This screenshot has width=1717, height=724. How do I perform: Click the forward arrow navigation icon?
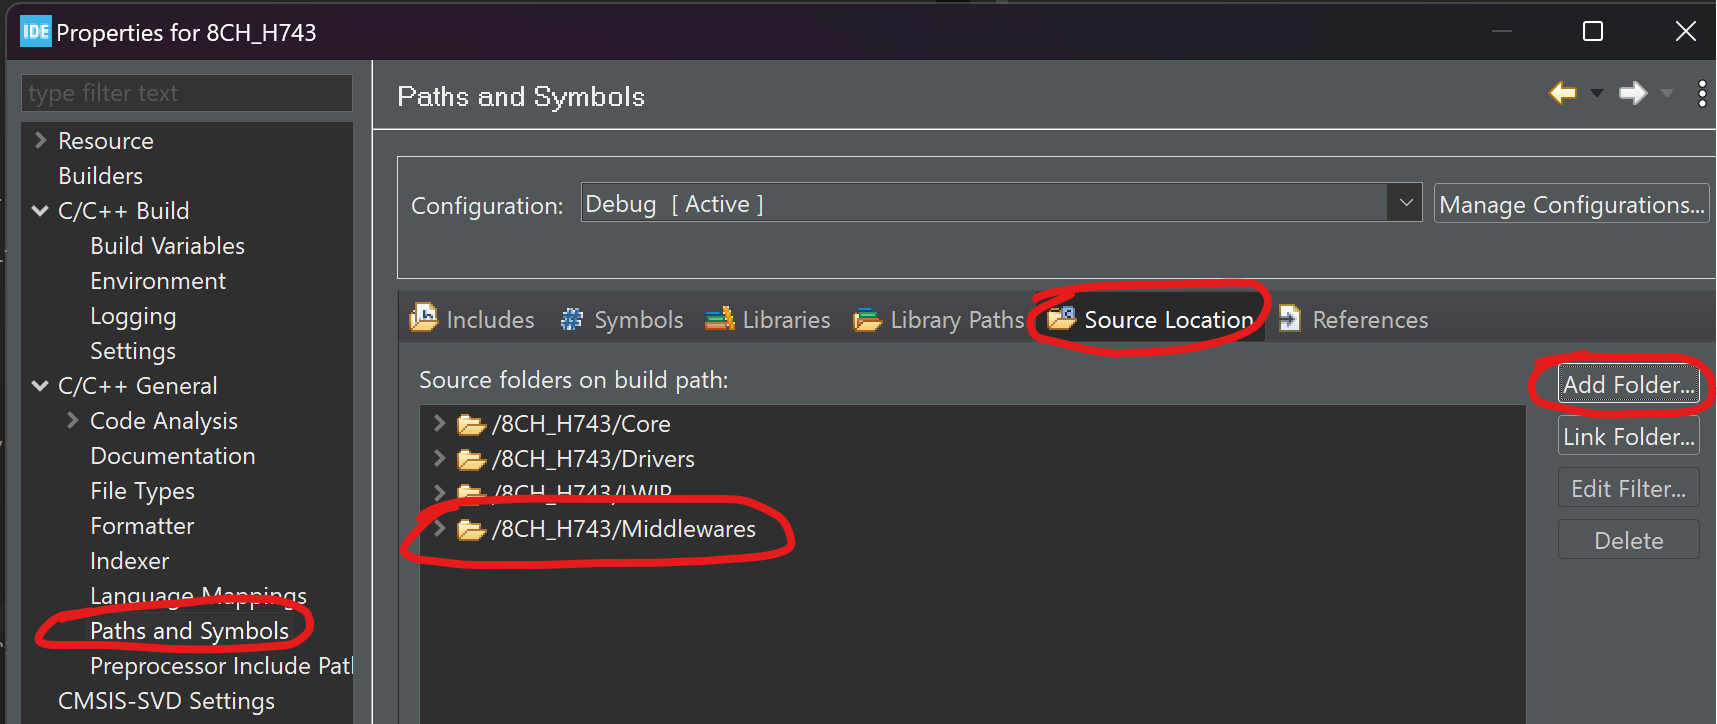tap(1633, 94)
